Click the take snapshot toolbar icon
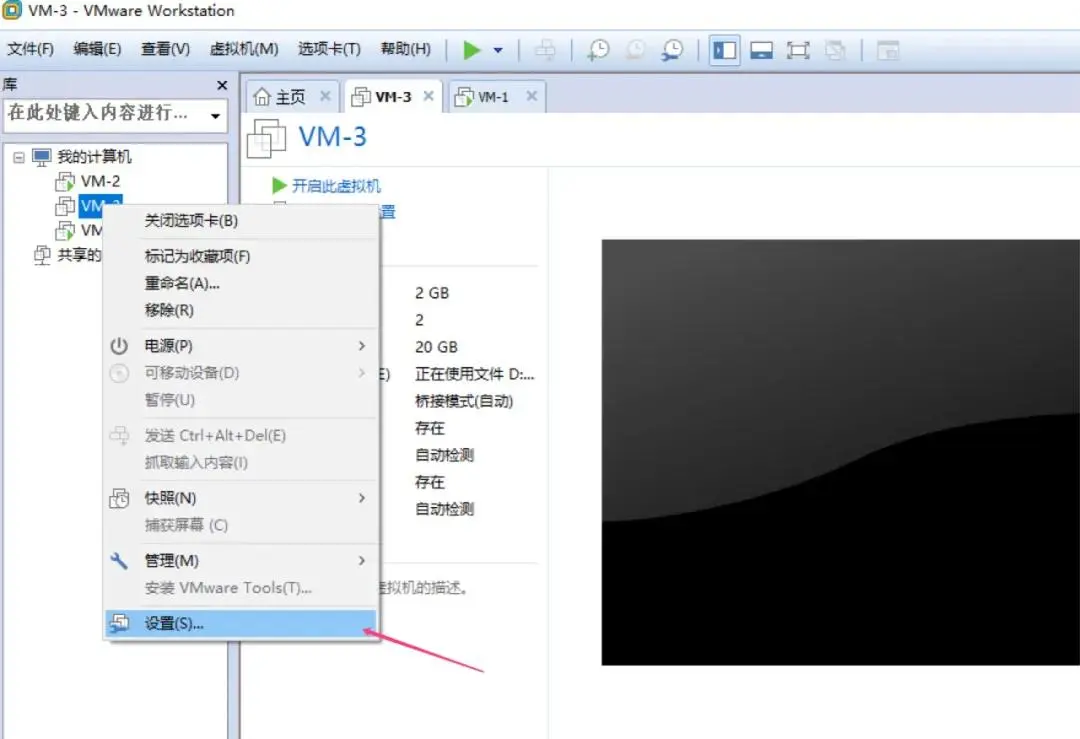The width and height of the screenshot is (1080, 739). 598,50
